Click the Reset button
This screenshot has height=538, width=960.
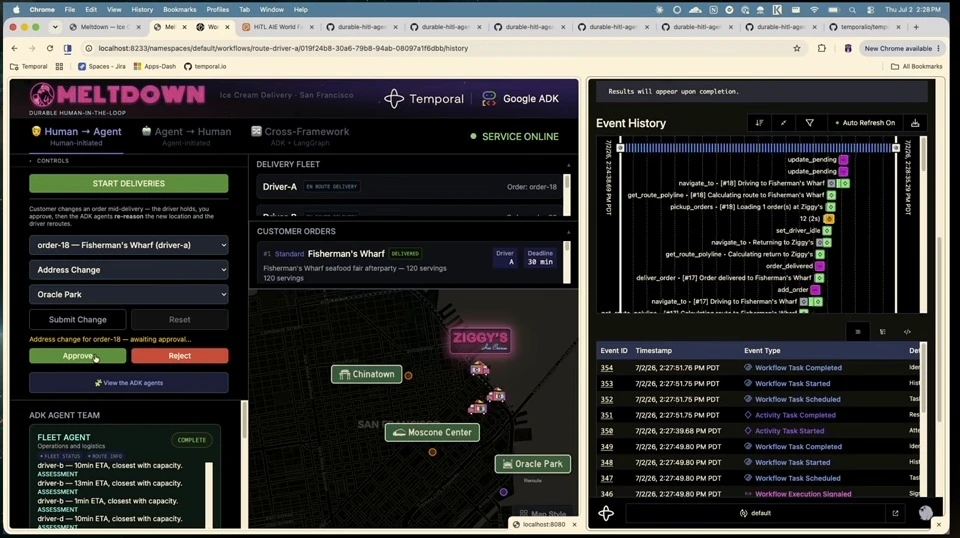(x=179, y=319)
